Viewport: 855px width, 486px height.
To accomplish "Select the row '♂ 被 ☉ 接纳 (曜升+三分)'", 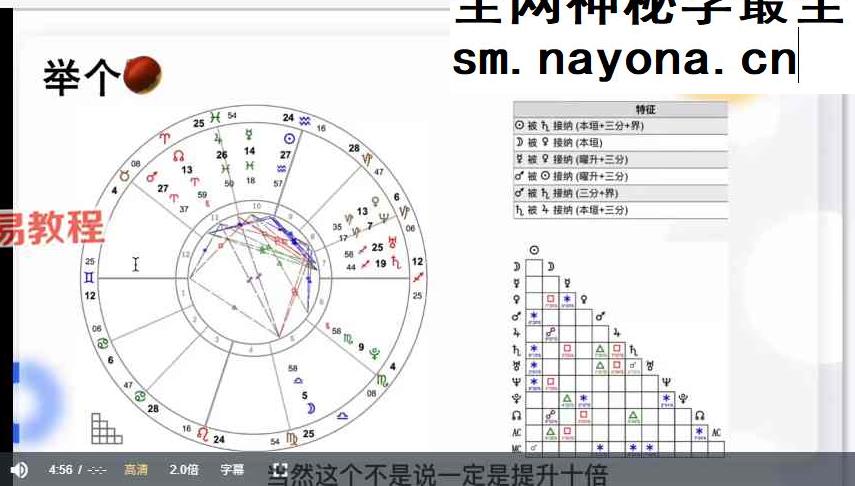I will [x=621, y=176].
